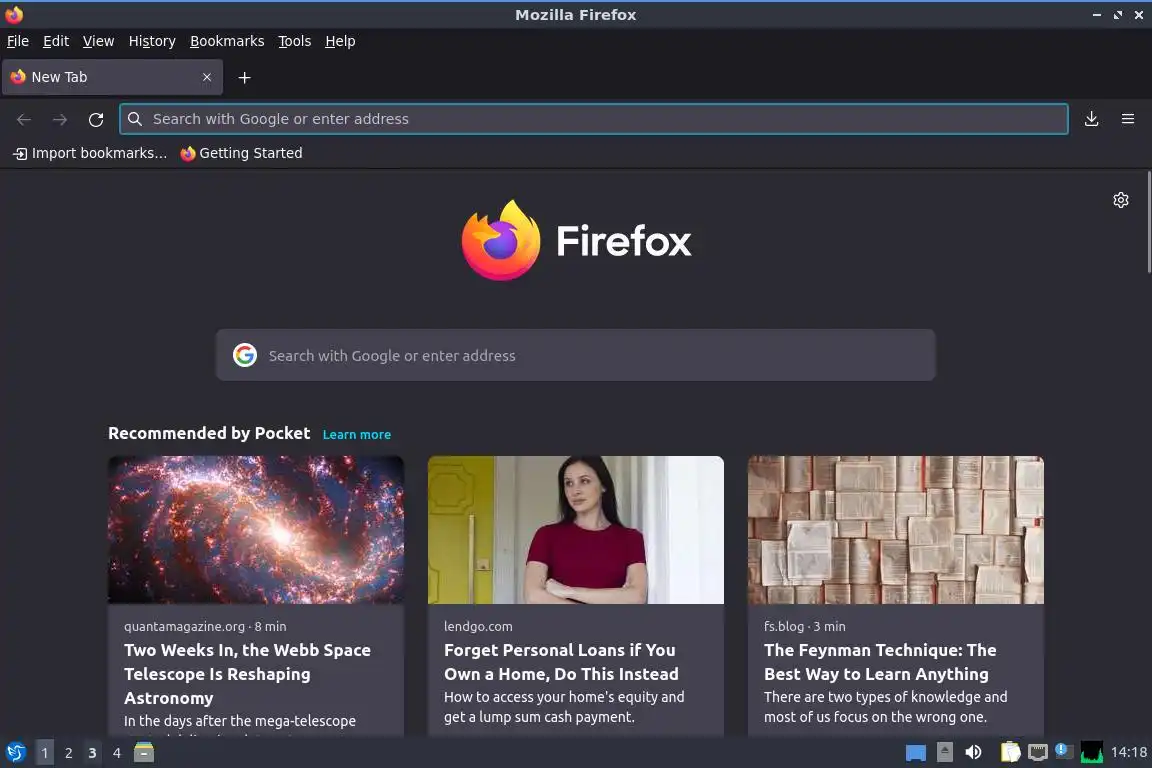Focus the page's Google search box
Image resolution: width=1152 pixels, height=768 pixels.
pyautogui.click(x=575, y=355)
